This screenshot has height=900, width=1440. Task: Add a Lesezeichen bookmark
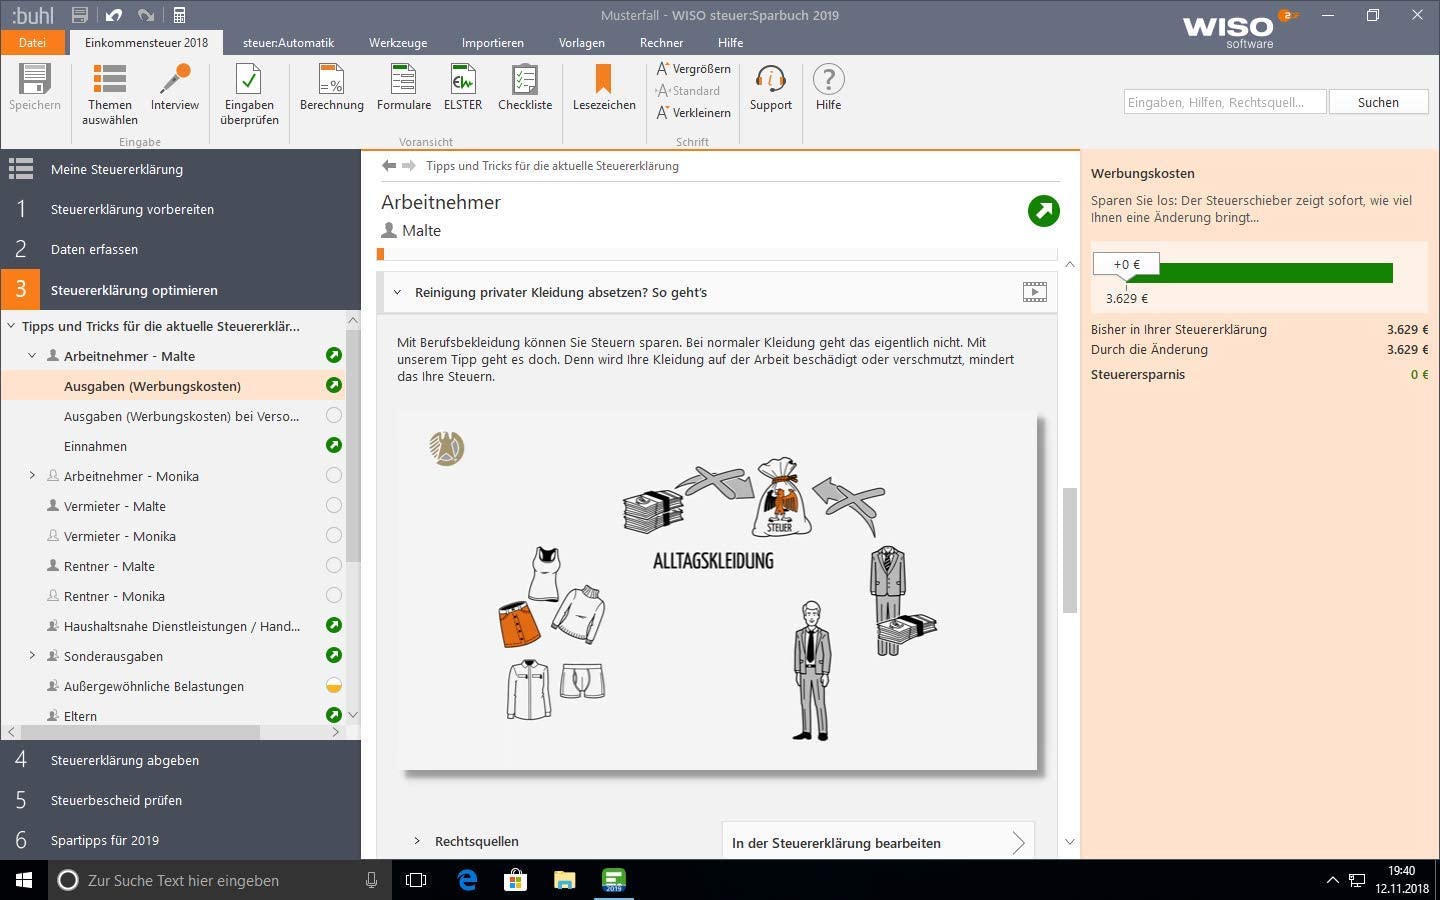coord(604,80)
